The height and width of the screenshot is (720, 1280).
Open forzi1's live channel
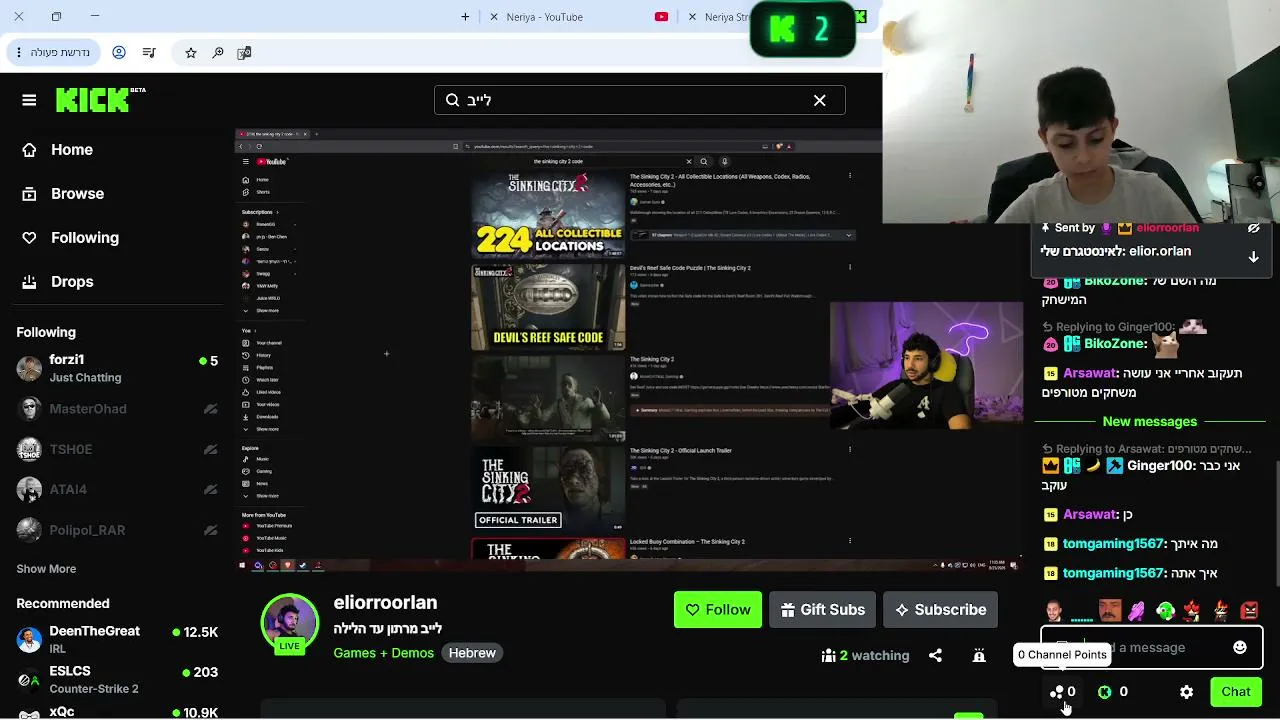point(117,368)
